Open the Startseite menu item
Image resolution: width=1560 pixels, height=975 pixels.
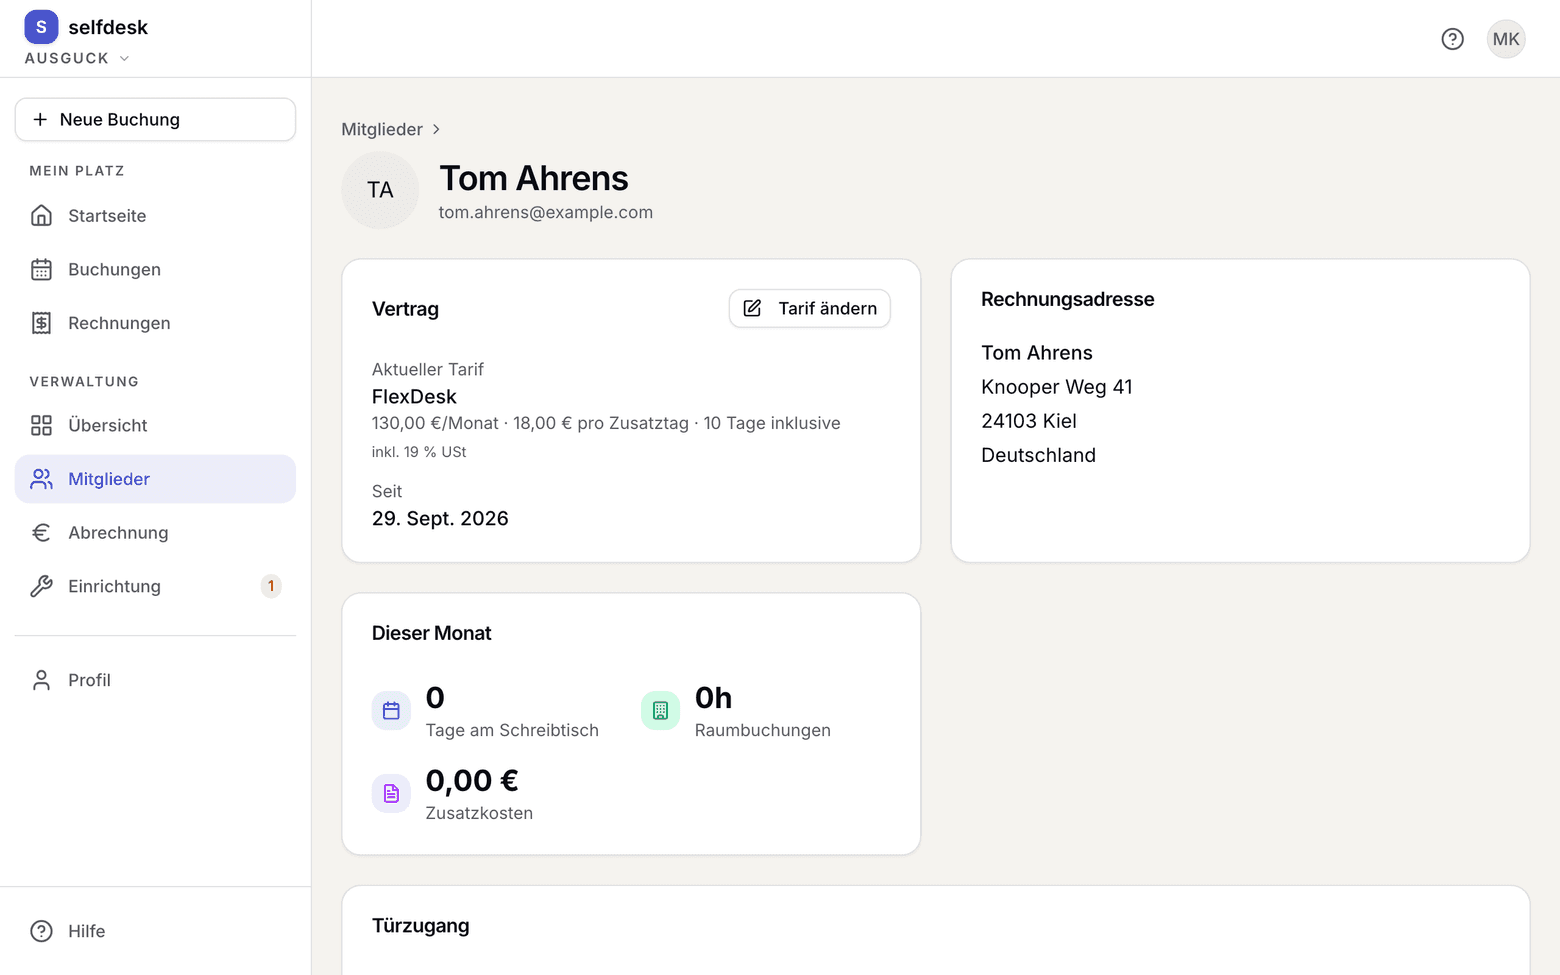click(155, 216)
